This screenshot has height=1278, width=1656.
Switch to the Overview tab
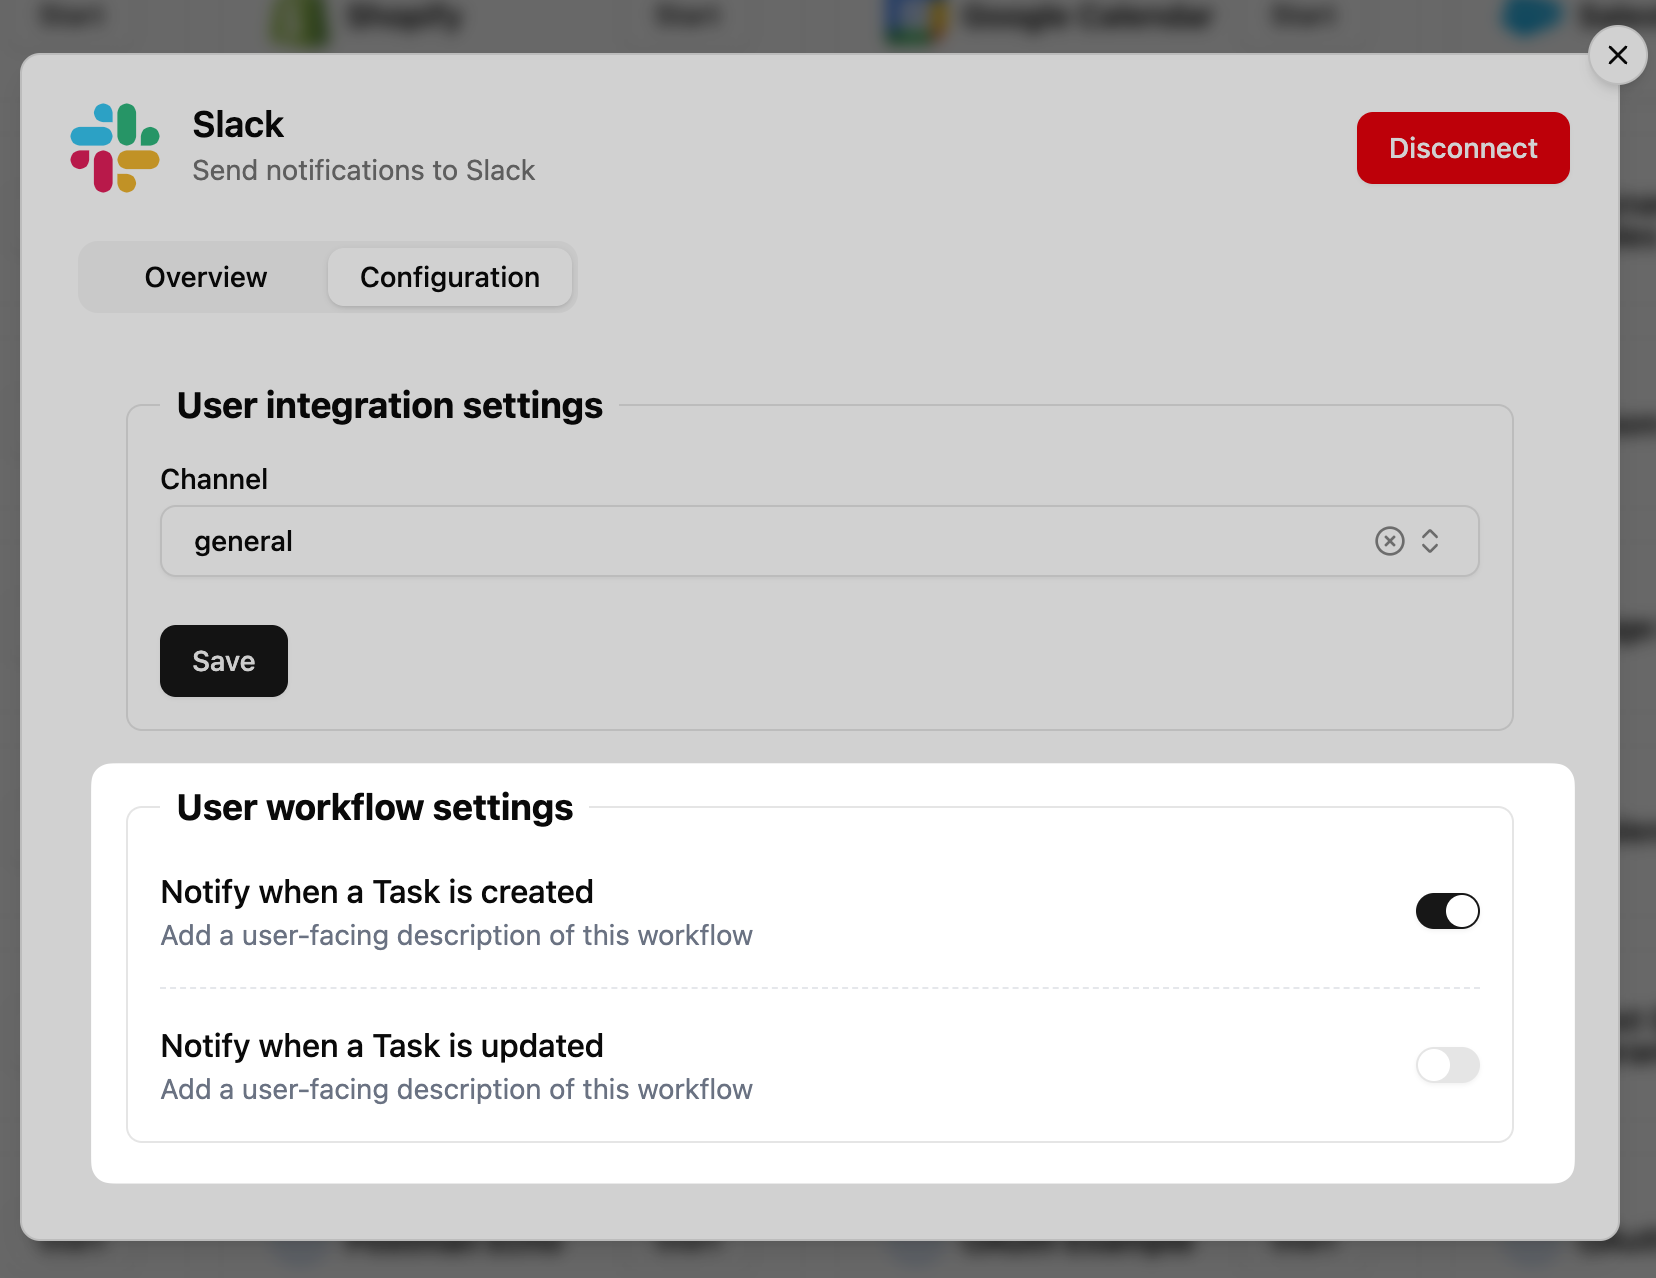(206, 277)
